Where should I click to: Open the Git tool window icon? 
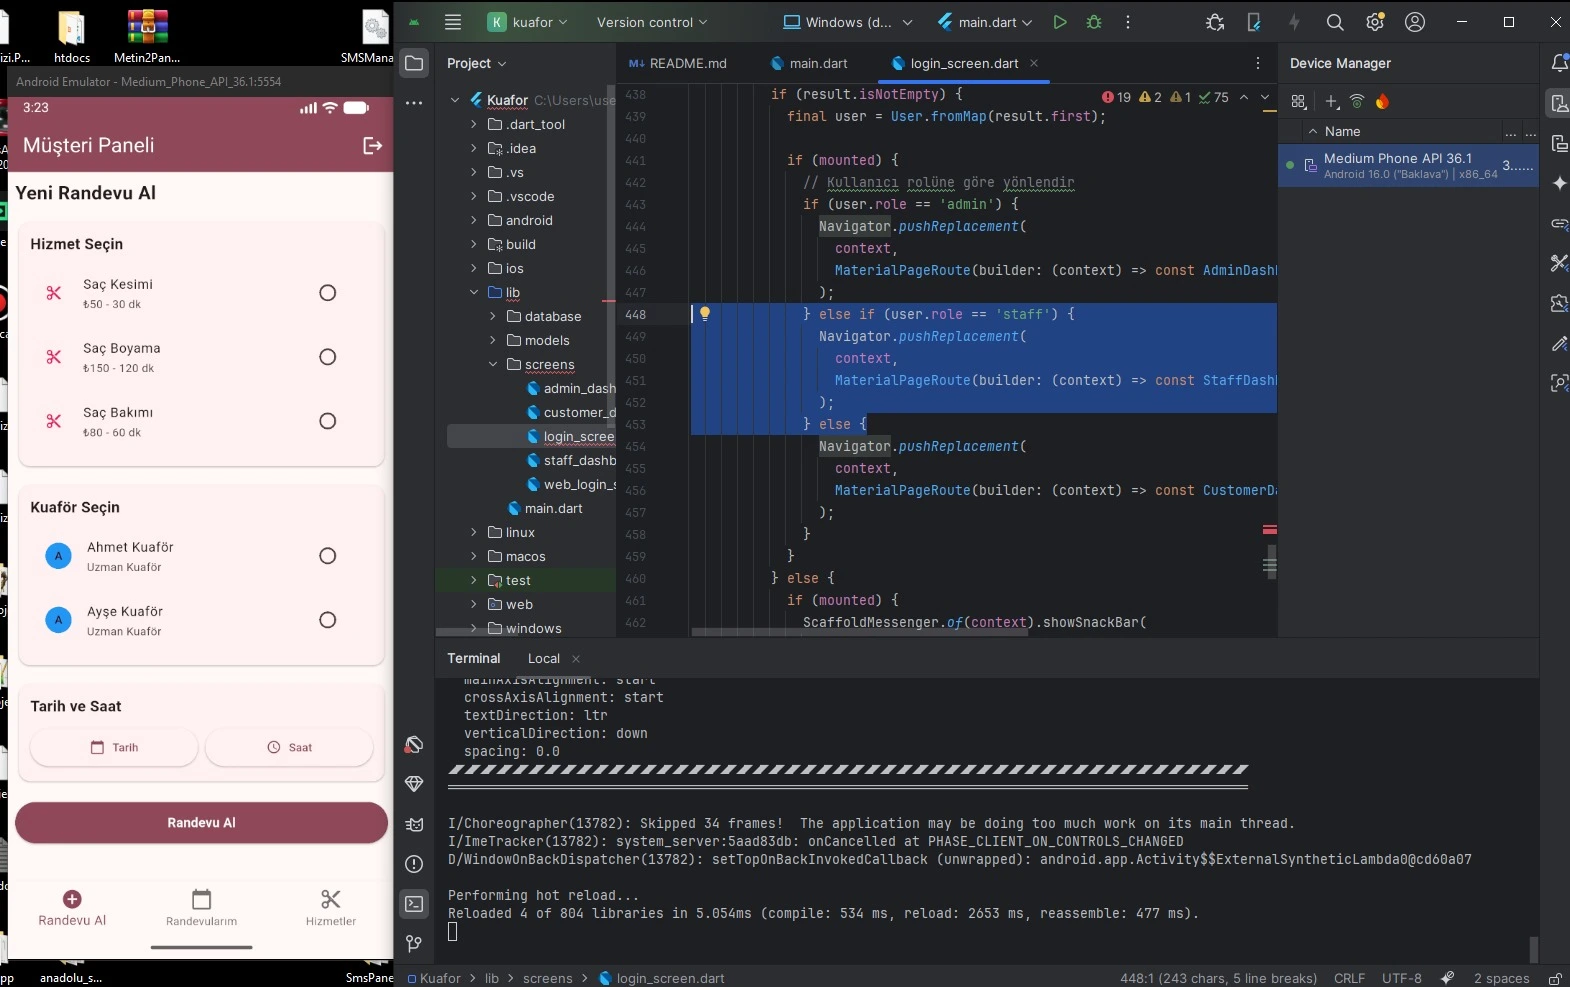[x=414, y=944]
